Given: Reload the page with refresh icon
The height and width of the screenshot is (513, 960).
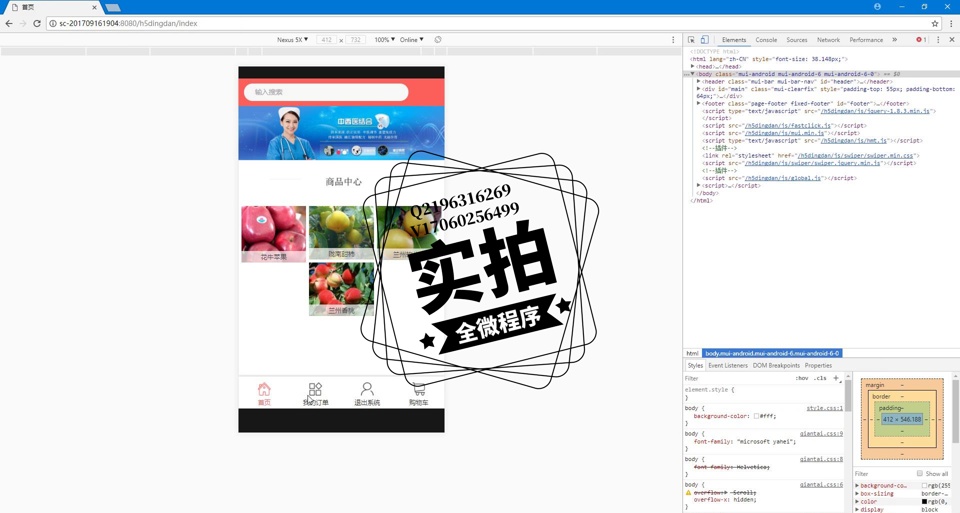Looking at the screenshot, I should point(37,23).
